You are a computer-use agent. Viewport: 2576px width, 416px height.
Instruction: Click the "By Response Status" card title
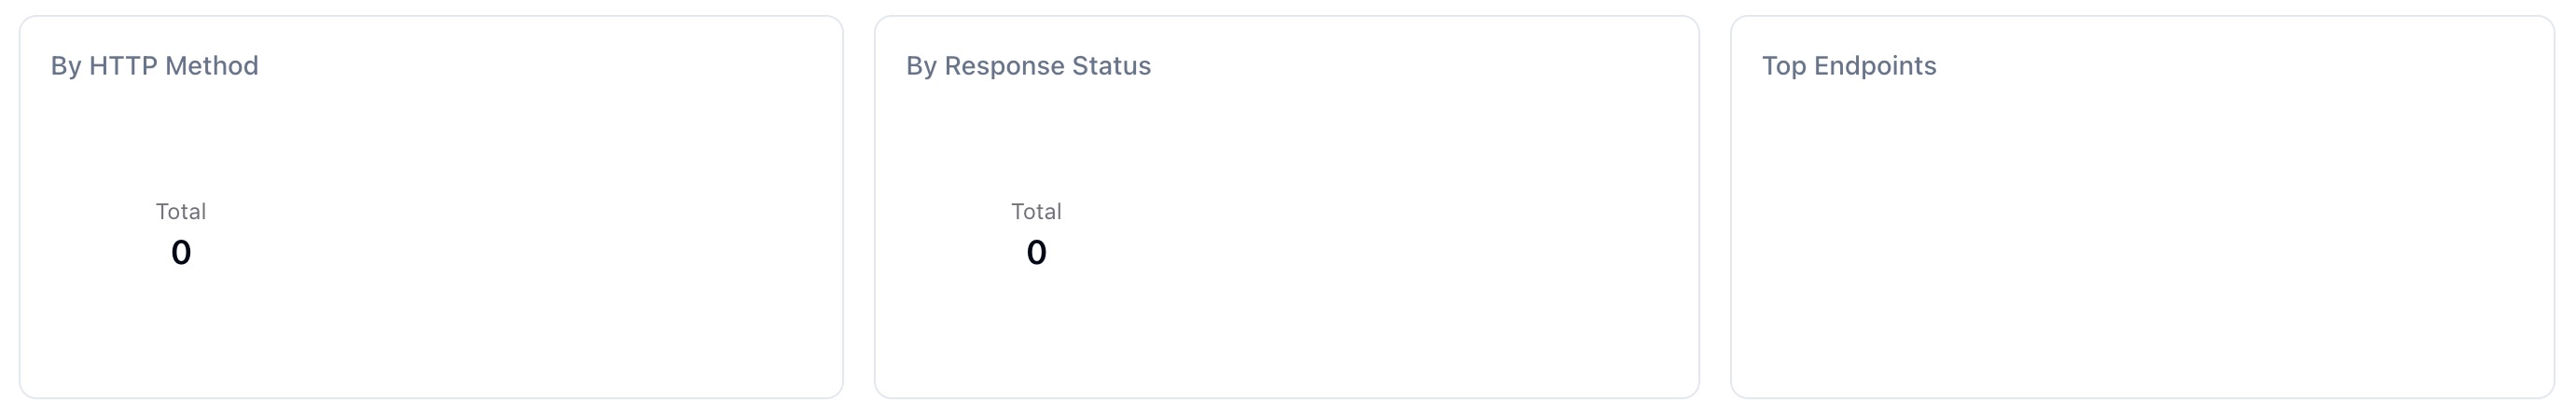pos(1028,66)
